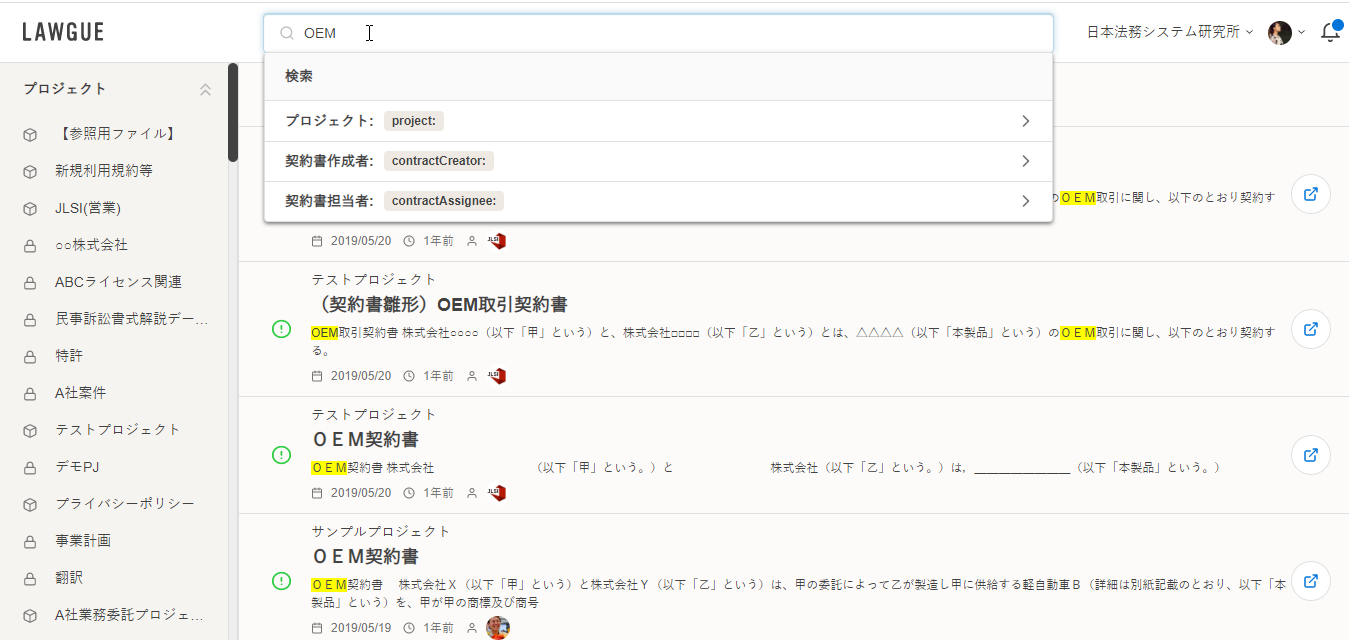
Task: Select the 契約書作成者 contractCreator: filter suggestion
Action: point(657,161)
